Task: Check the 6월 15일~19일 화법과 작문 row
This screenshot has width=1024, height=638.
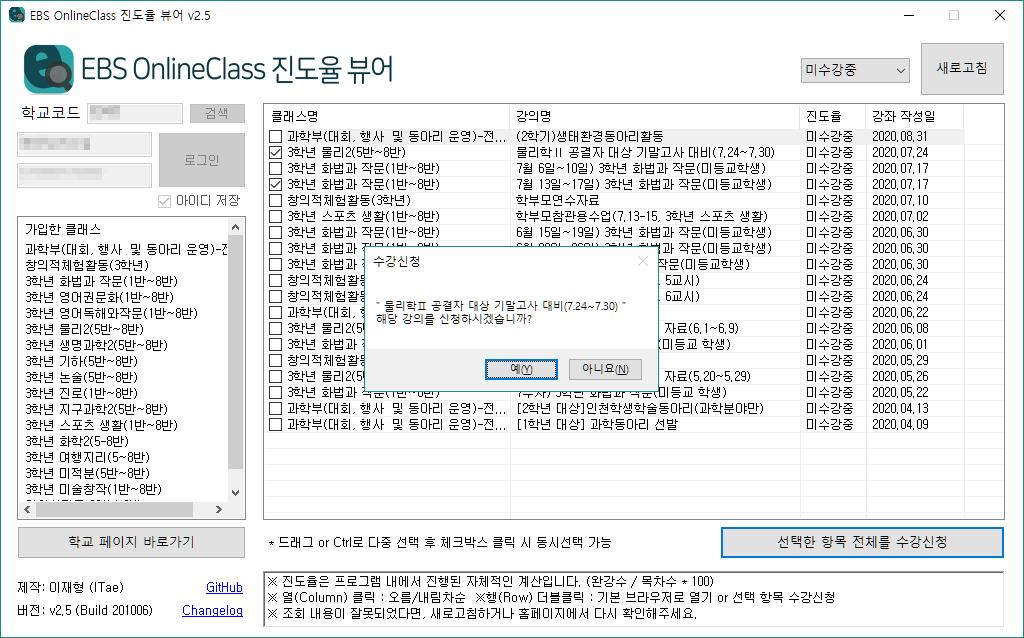Action: pyautogui.click(x=276, y=232)
